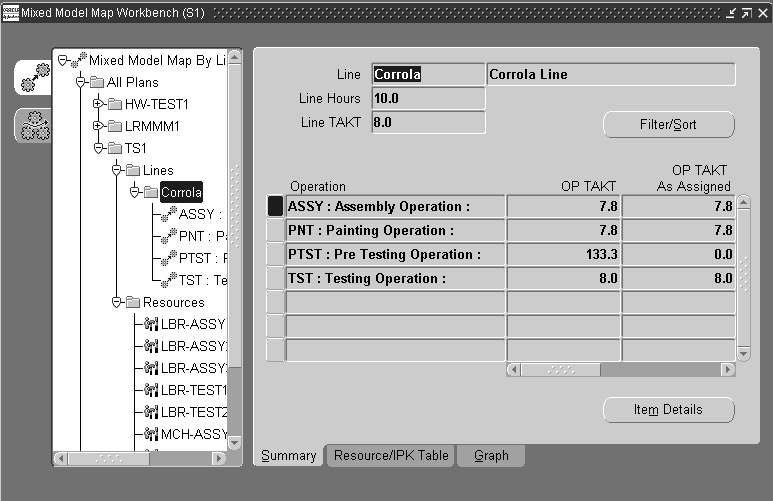Click the Line Hours field
Screen dimensions: 773x501
click(428, 99)
